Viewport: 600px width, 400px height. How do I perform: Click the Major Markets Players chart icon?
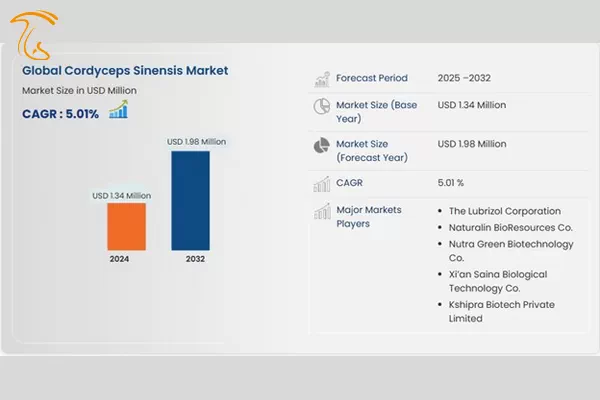(x=322, y=211)
